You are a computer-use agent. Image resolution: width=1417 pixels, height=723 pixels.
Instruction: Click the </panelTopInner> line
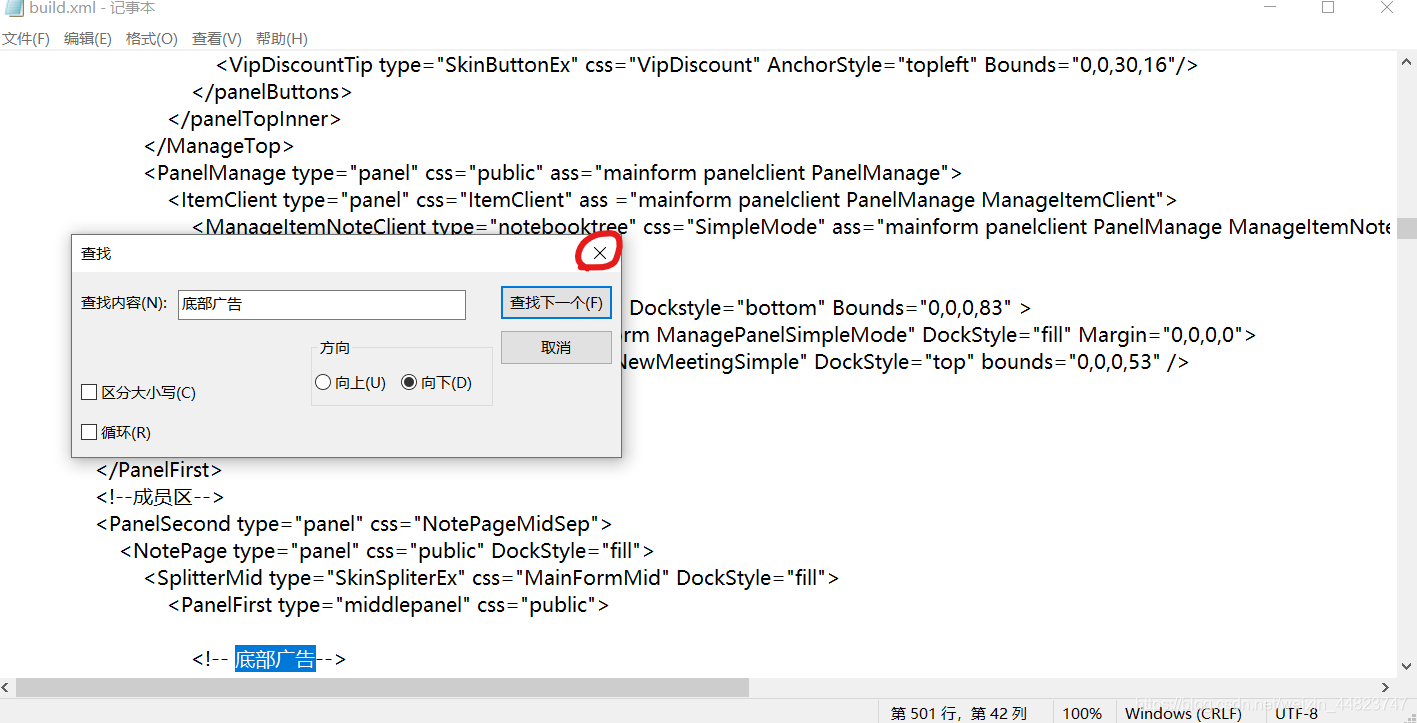[255, 119]
